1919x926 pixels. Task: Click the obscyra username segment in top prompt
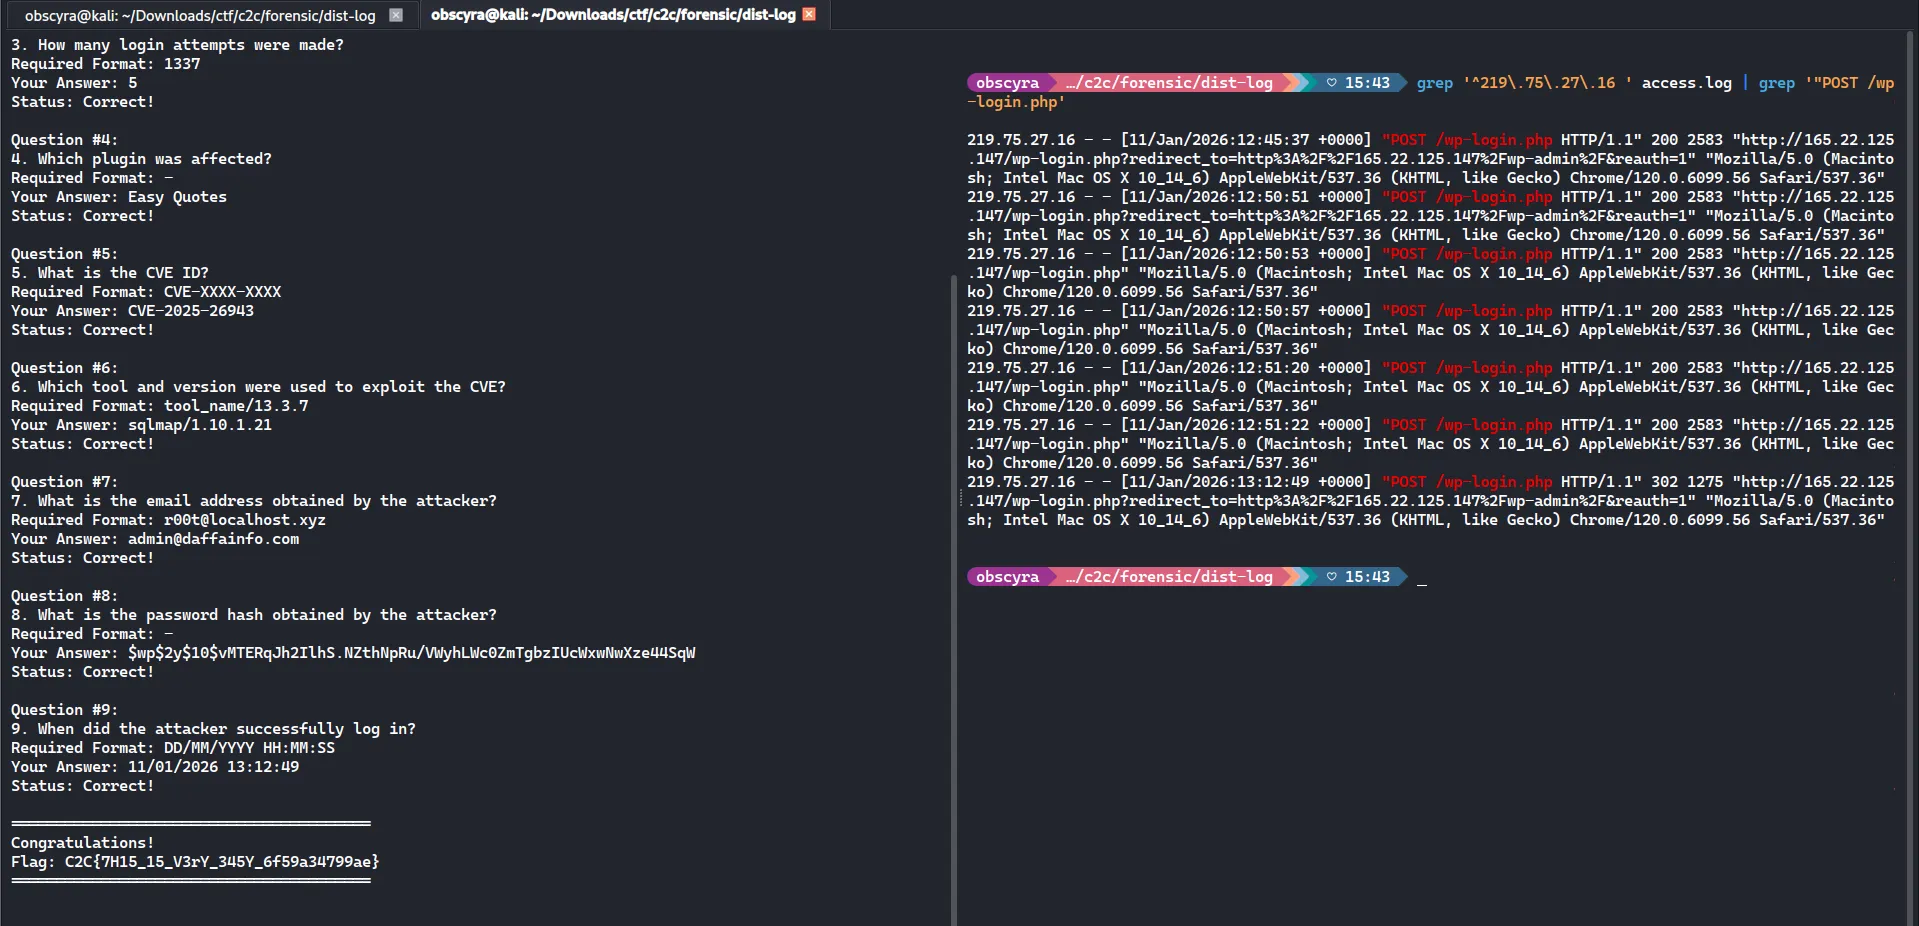coord(1007,83)
